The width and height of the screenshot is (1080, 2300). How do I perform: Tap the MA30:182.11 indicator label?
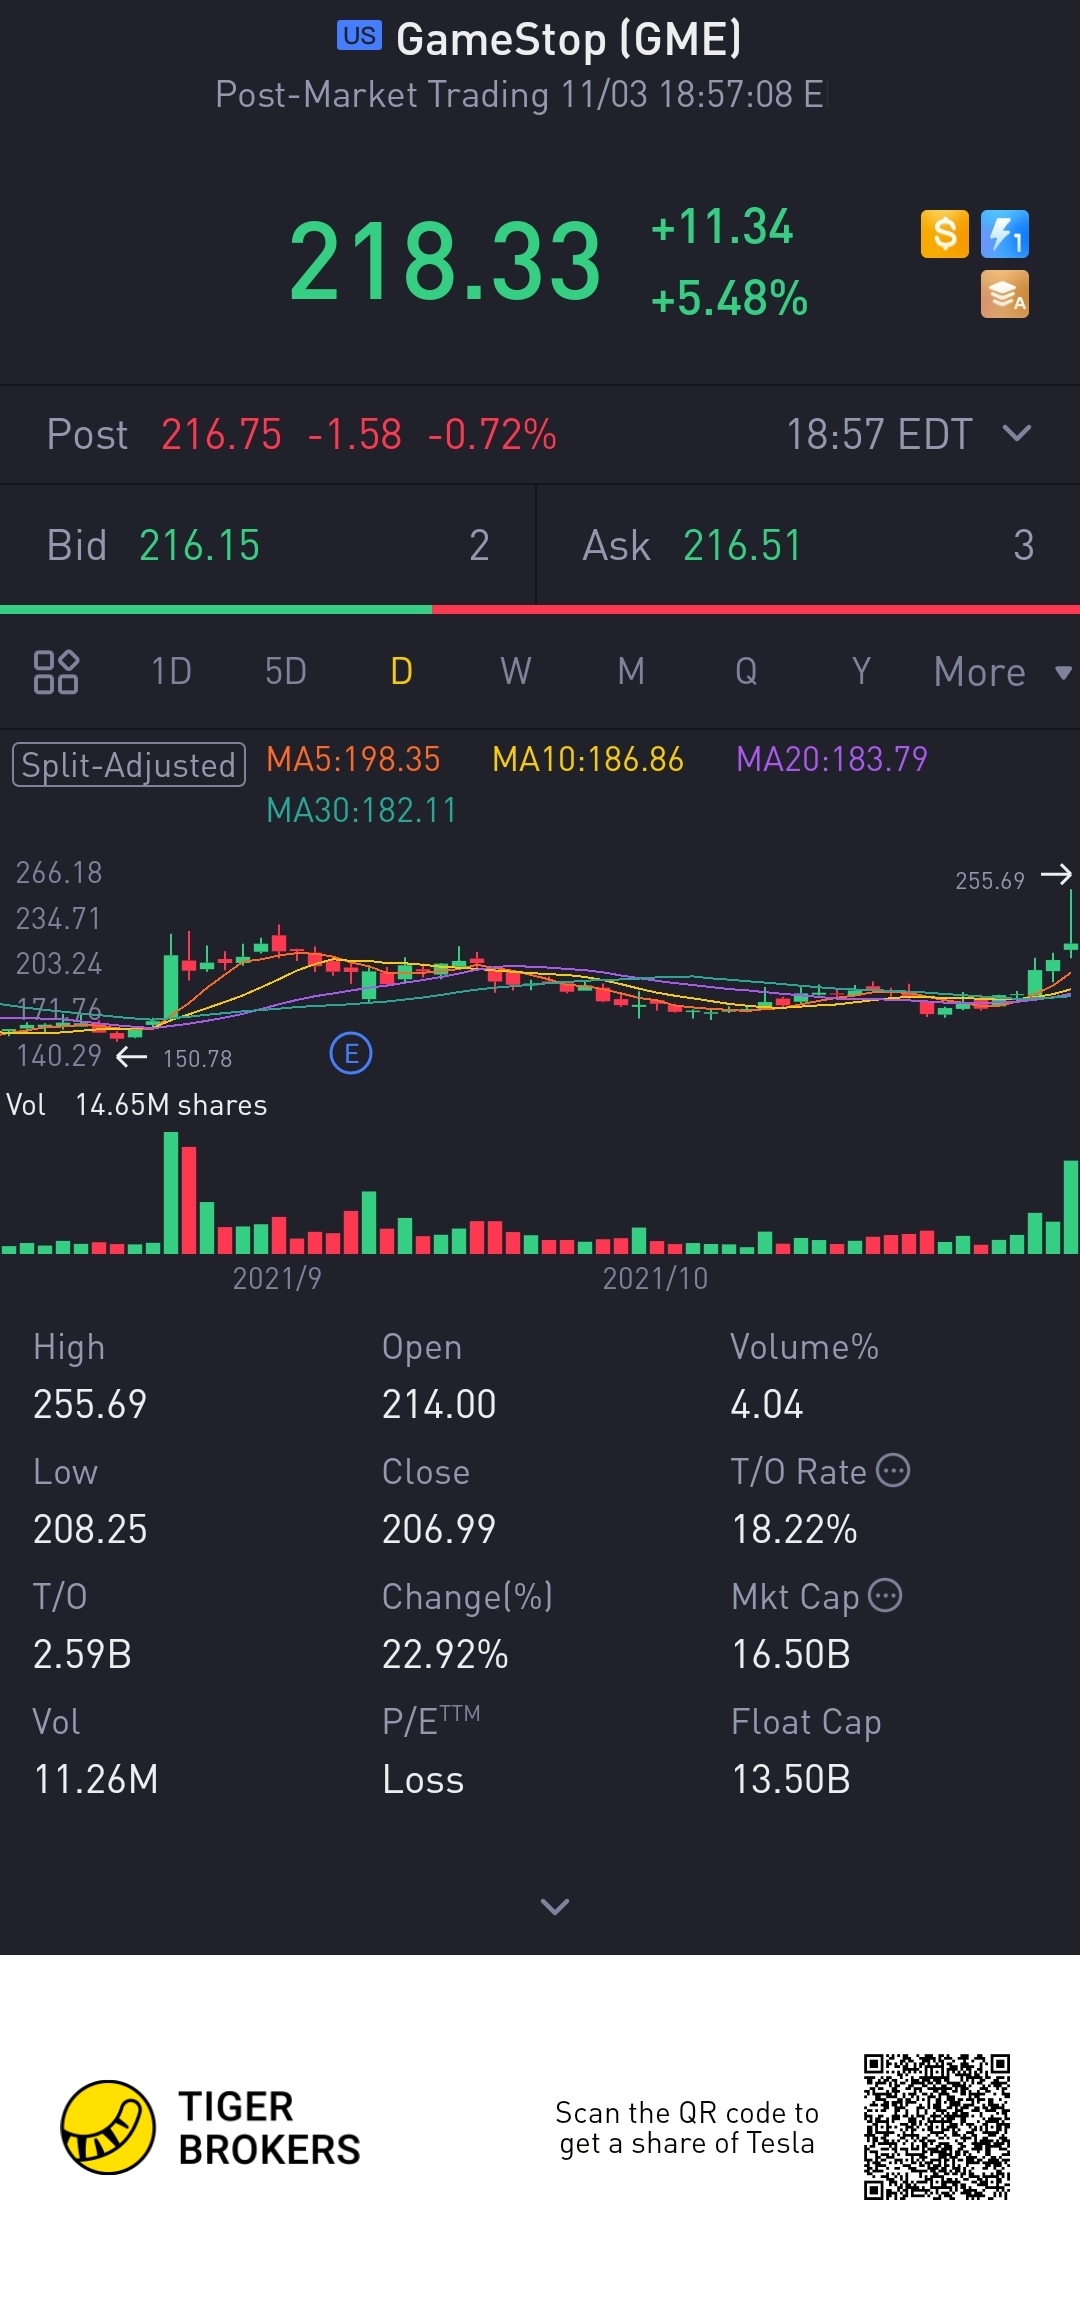tap(361, 810)
